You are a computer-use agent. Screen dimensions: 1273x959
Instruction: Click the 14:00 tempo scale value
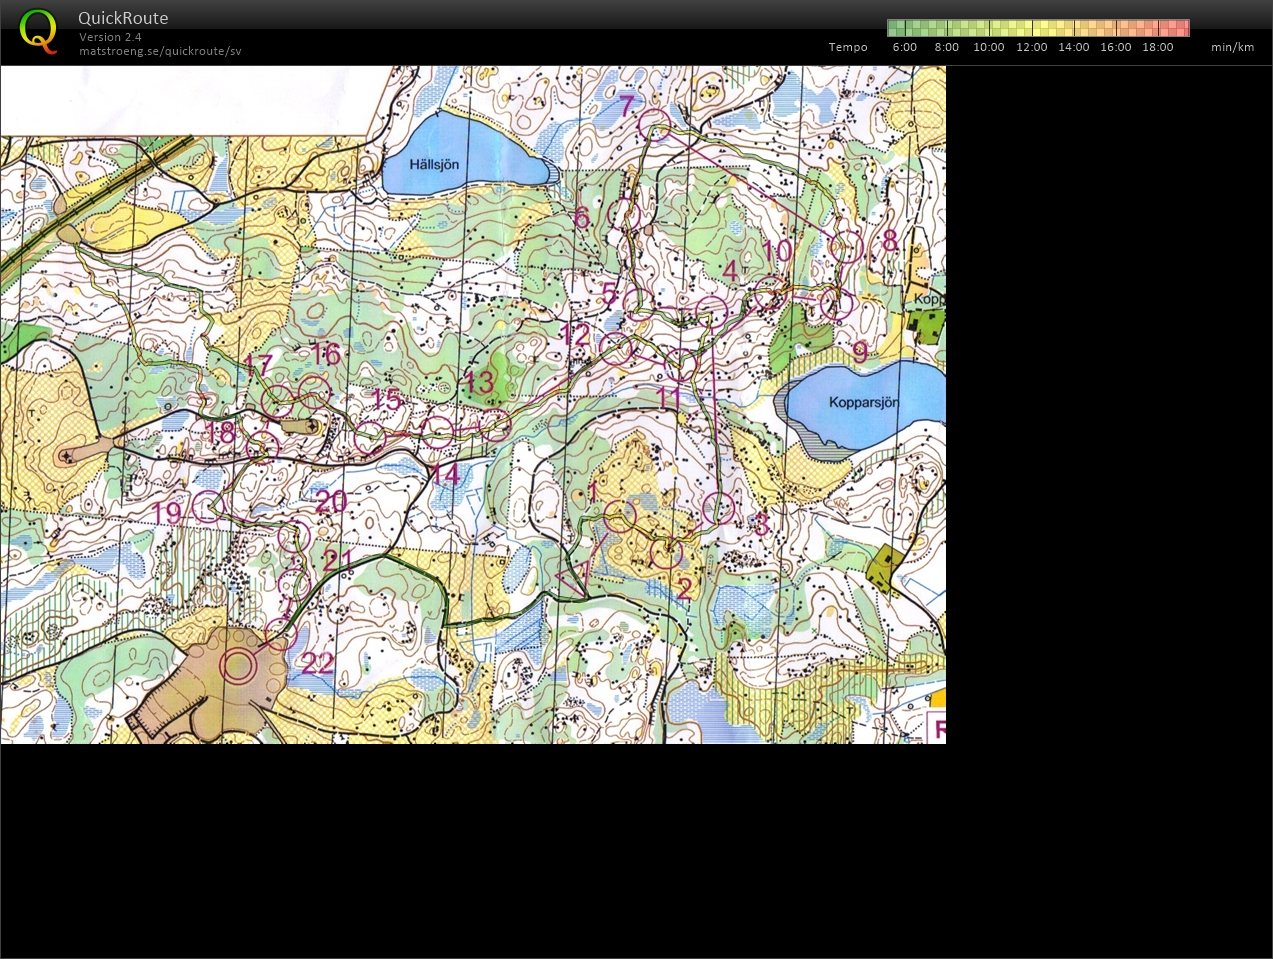click(x=1074, y=47)
